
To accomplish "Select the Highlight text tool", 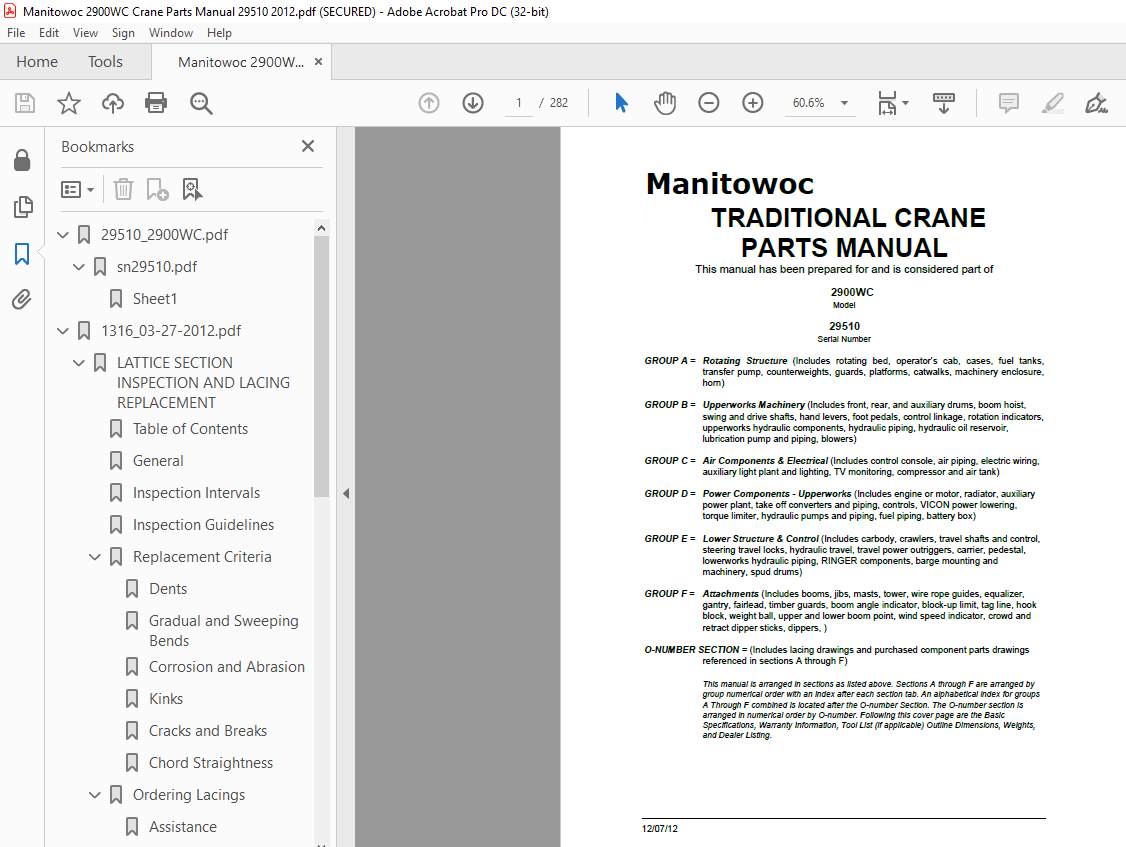I will click(x=1053, y=103).
